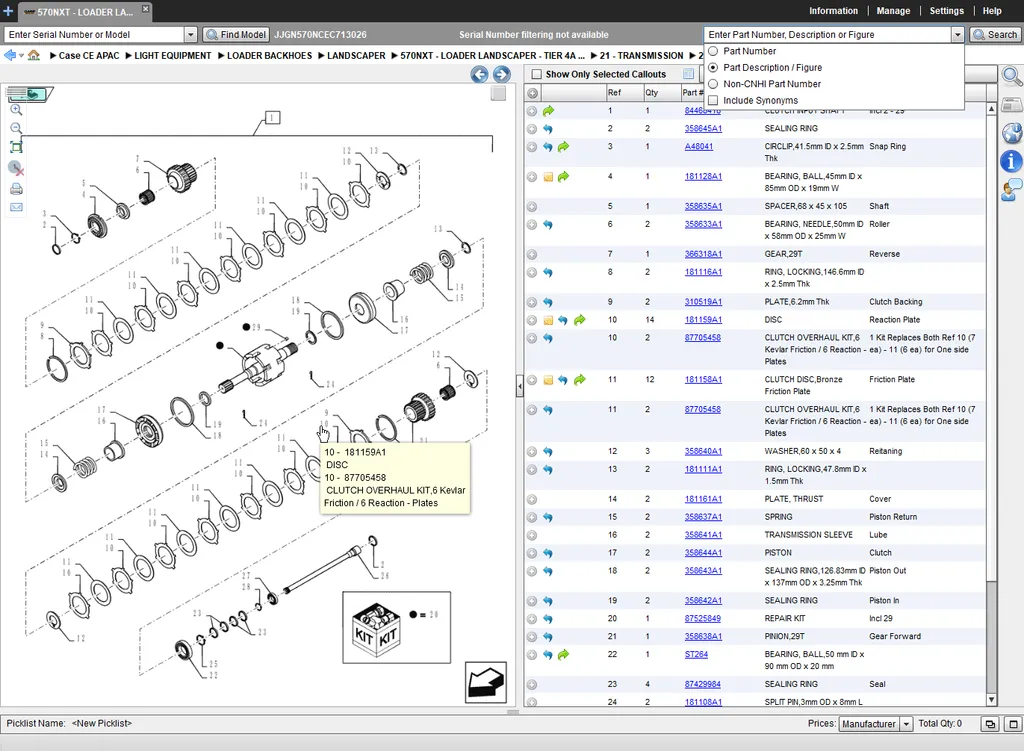Print the transmission diagram

point(16,189)
